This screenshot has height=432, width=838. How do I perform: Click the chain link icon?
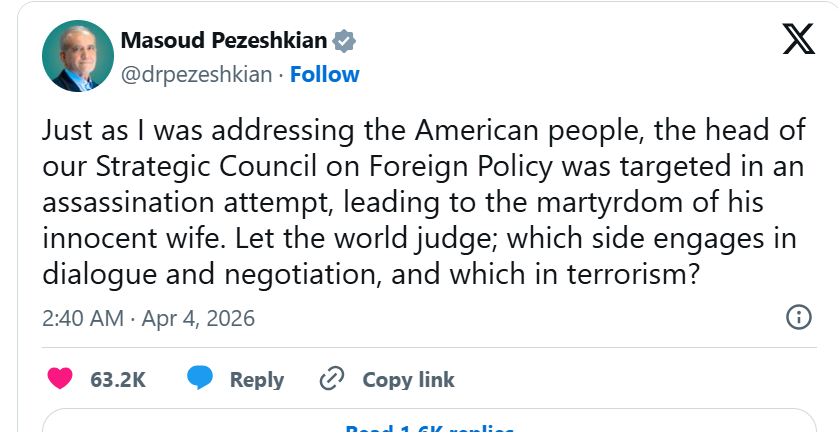331,379
